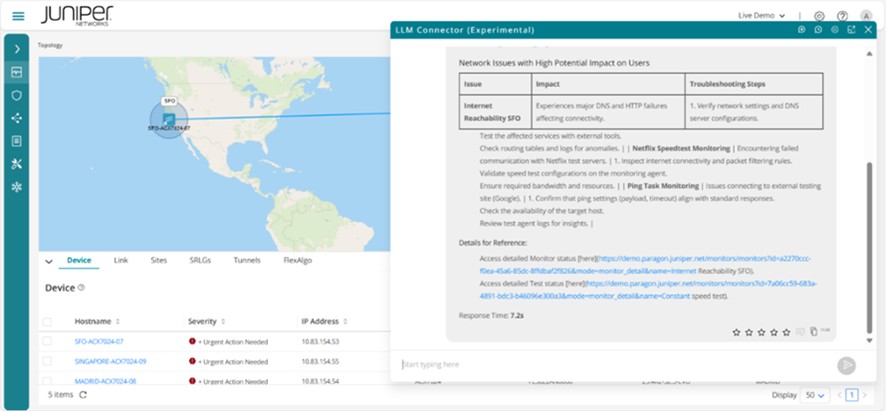
Task: Check the SFO-ACX7024-07 row checkbox
Action: click(x=48, y=341)
